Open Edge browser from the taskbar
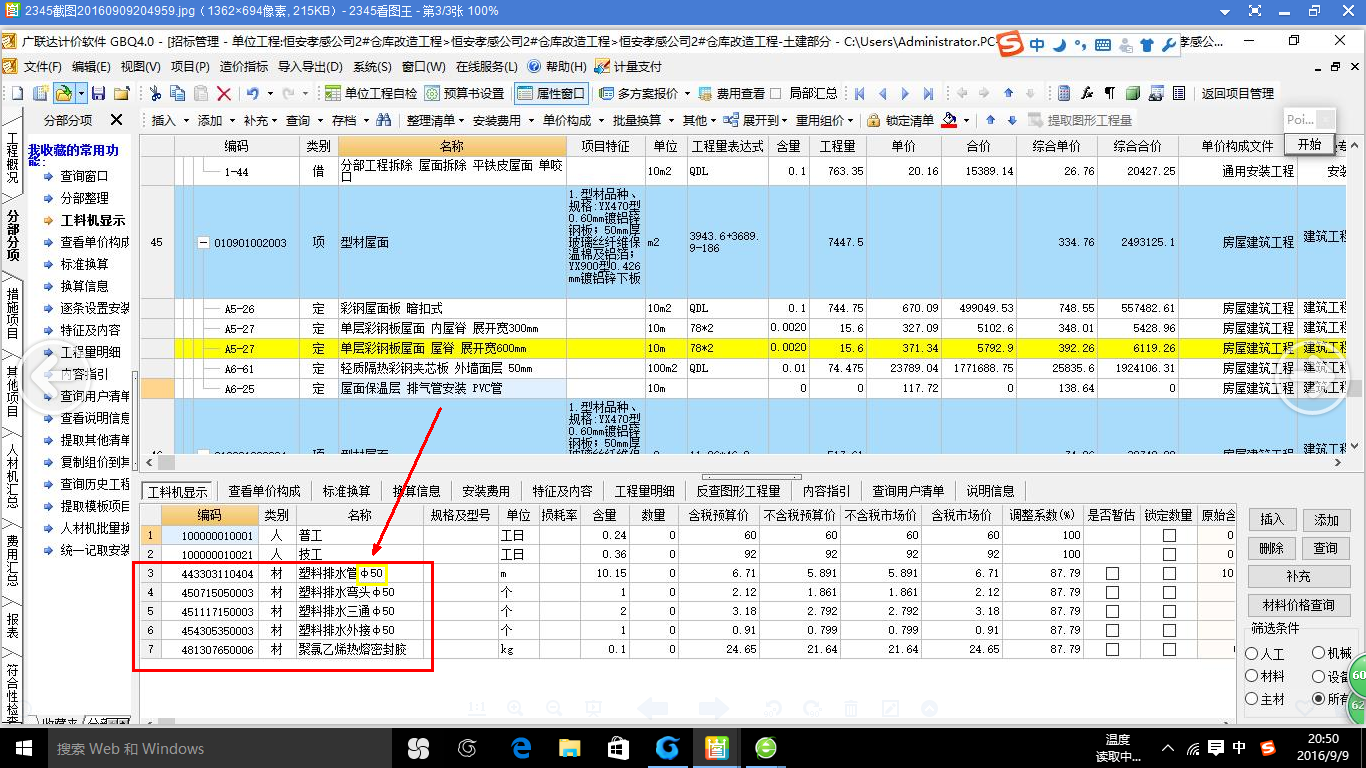Image resolution: width=1366 pixels, height=768 pixels. (521, 747)
